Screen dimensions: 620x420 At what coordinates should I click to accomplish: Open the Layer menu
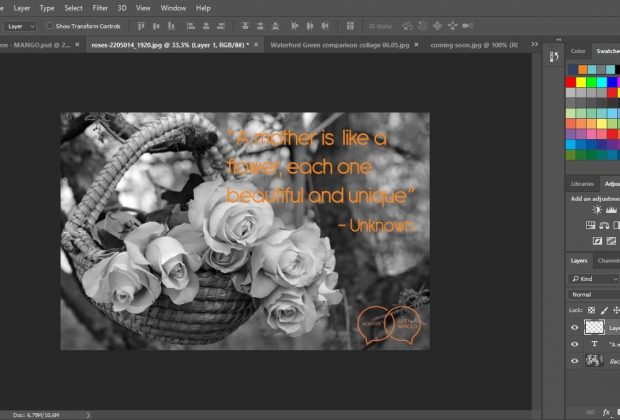22,8
